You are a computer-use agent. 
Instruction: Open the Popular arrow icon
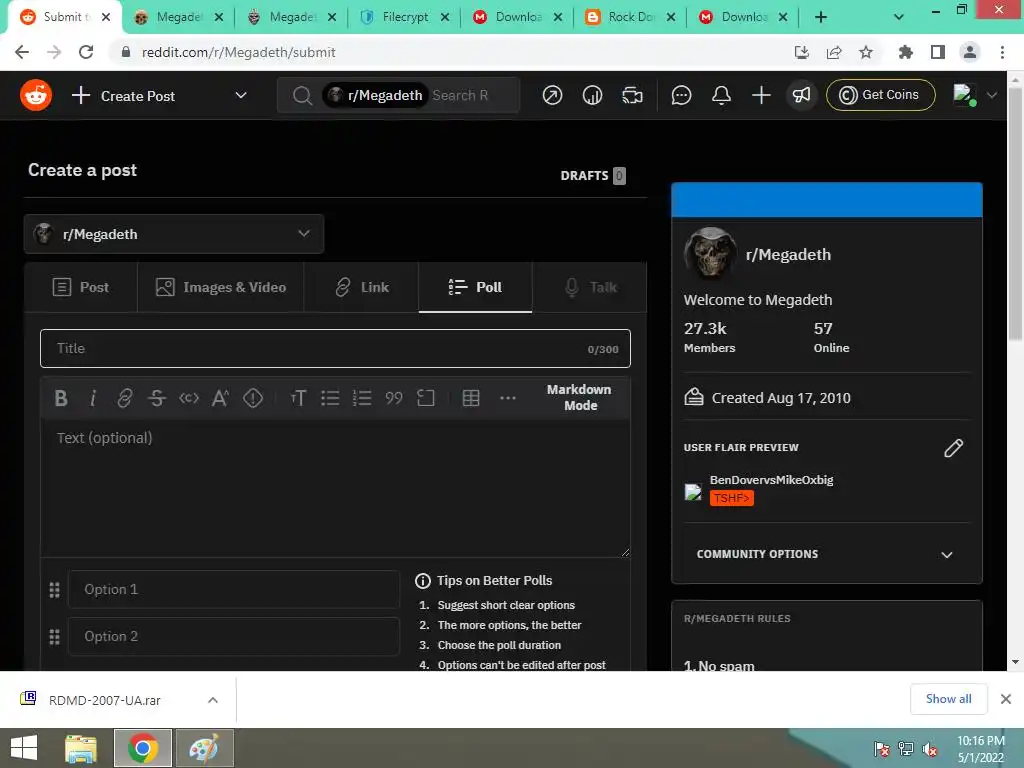click(552, 96)
